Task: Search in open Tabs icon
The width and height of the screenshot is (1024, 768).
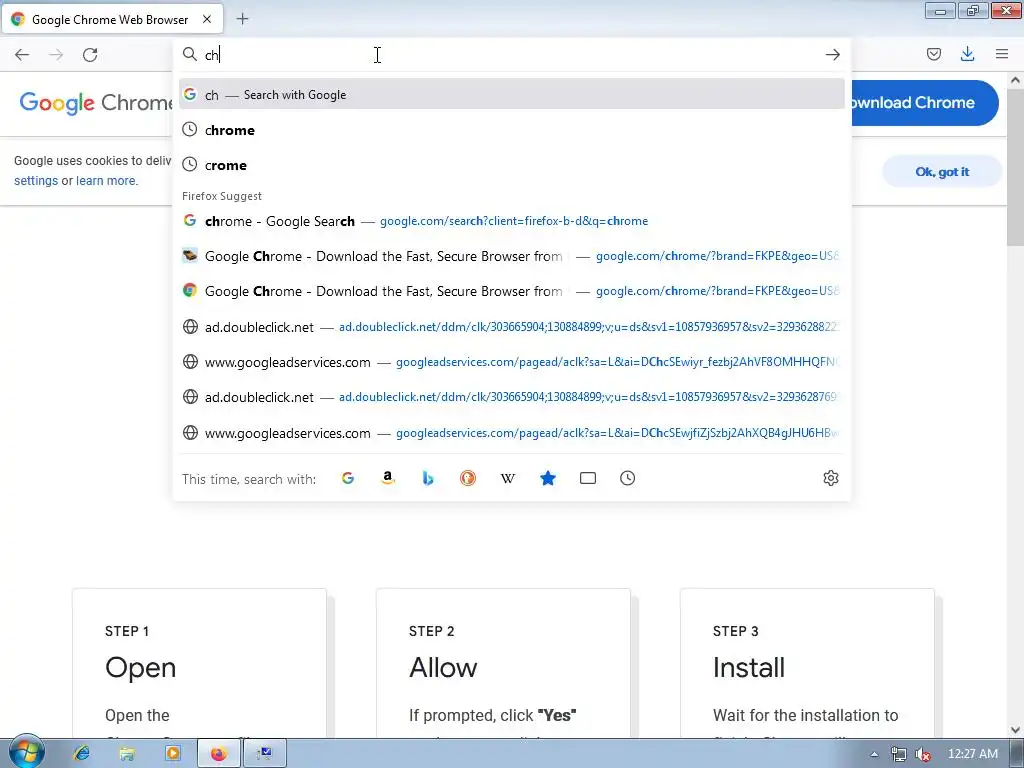Action: pos(588,478)
